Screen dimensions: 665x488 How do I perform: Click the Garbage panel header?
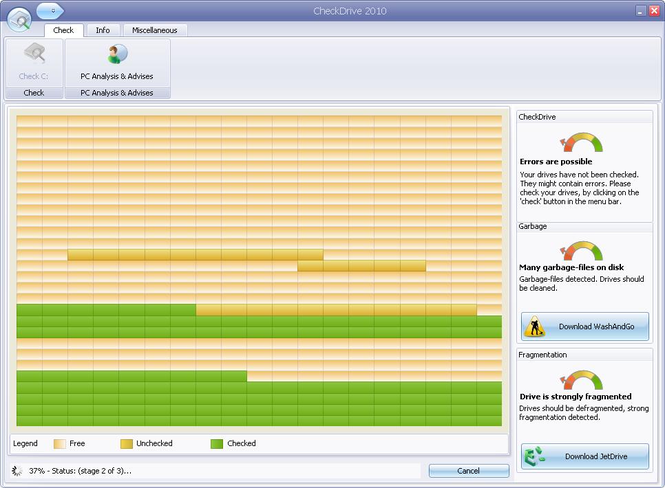click(584, 226)
